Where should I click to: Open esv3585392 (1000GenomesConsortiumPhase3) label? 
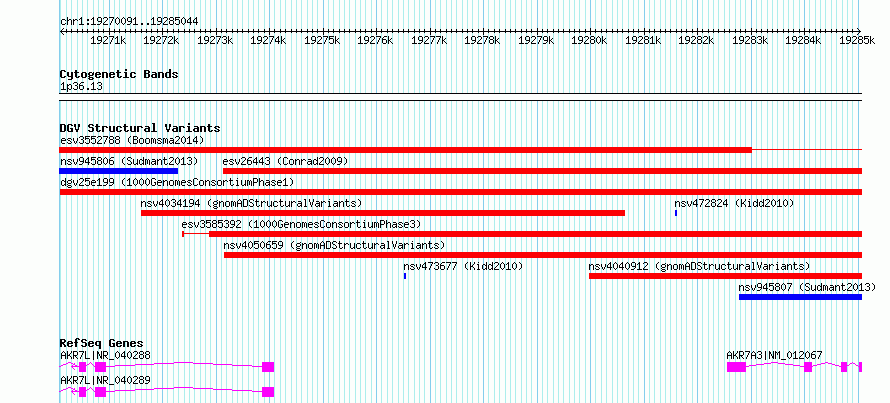301,224
